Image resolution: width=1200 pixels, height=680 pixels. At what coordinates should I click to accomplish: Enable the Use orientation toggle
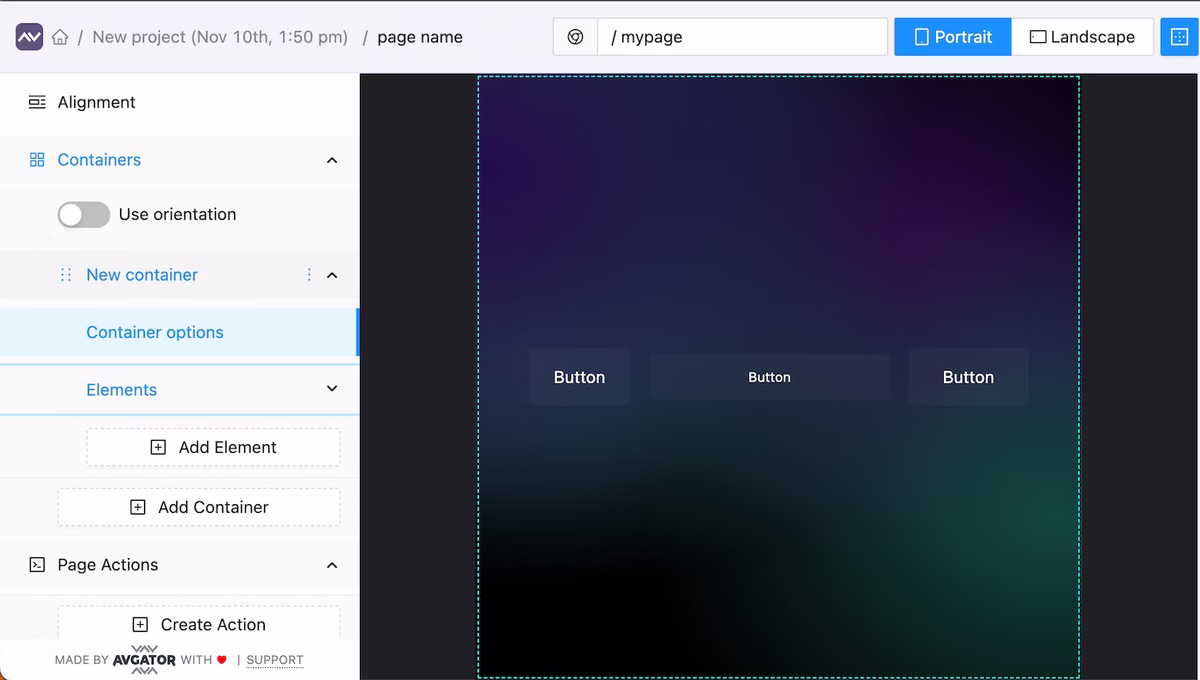point(83,214)
